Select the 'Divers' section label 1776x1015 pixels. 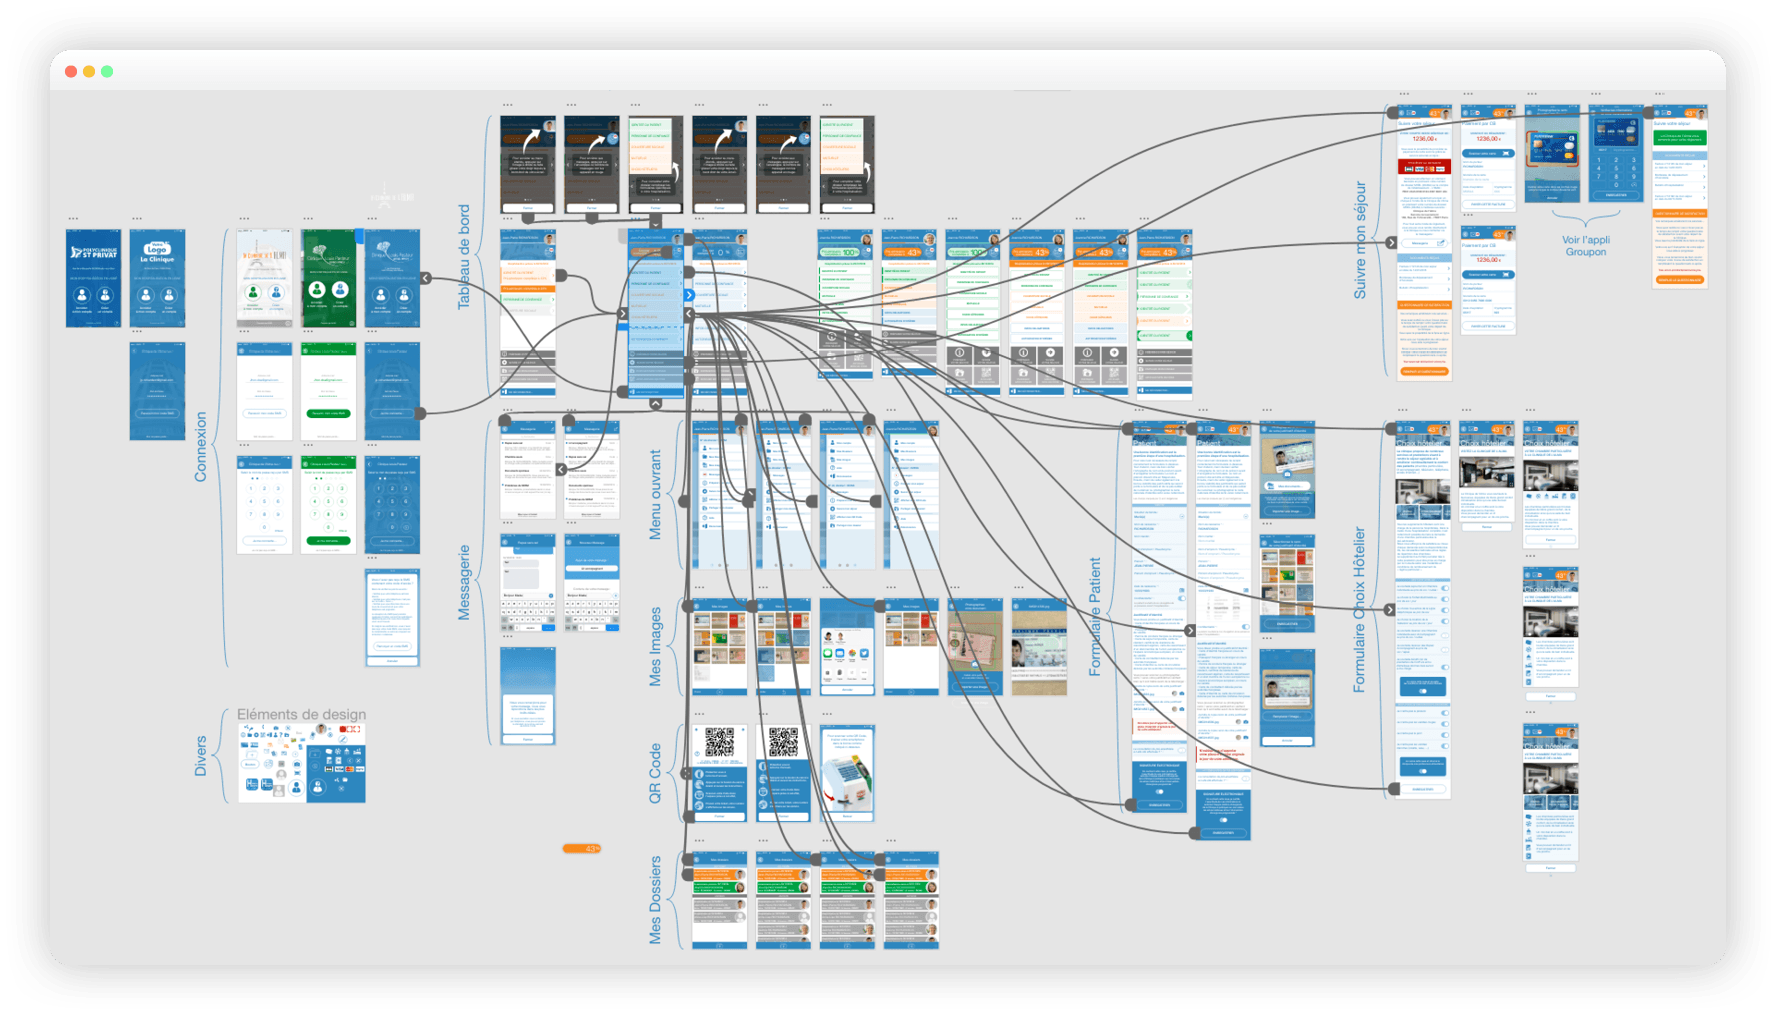(200, 756)
